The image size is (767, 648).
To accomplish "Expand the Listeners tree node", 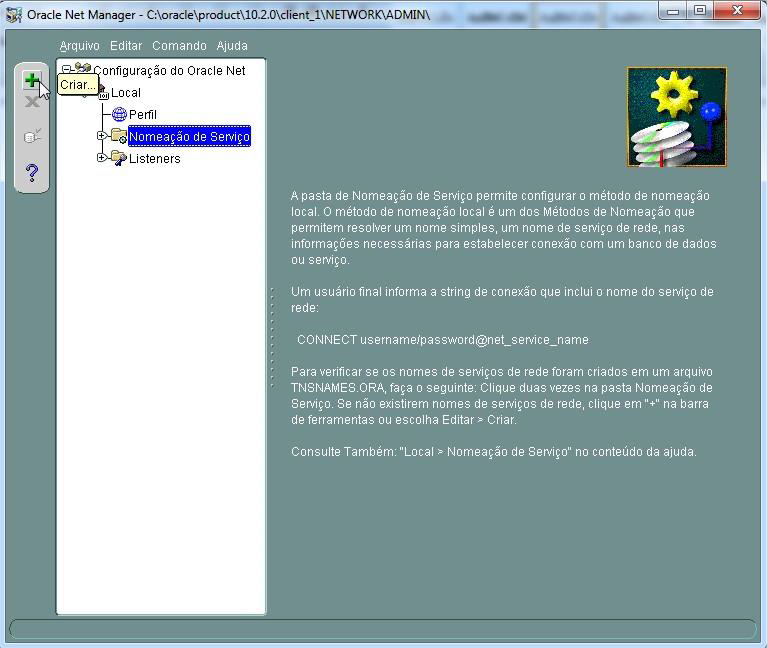I will coord(102,157).
